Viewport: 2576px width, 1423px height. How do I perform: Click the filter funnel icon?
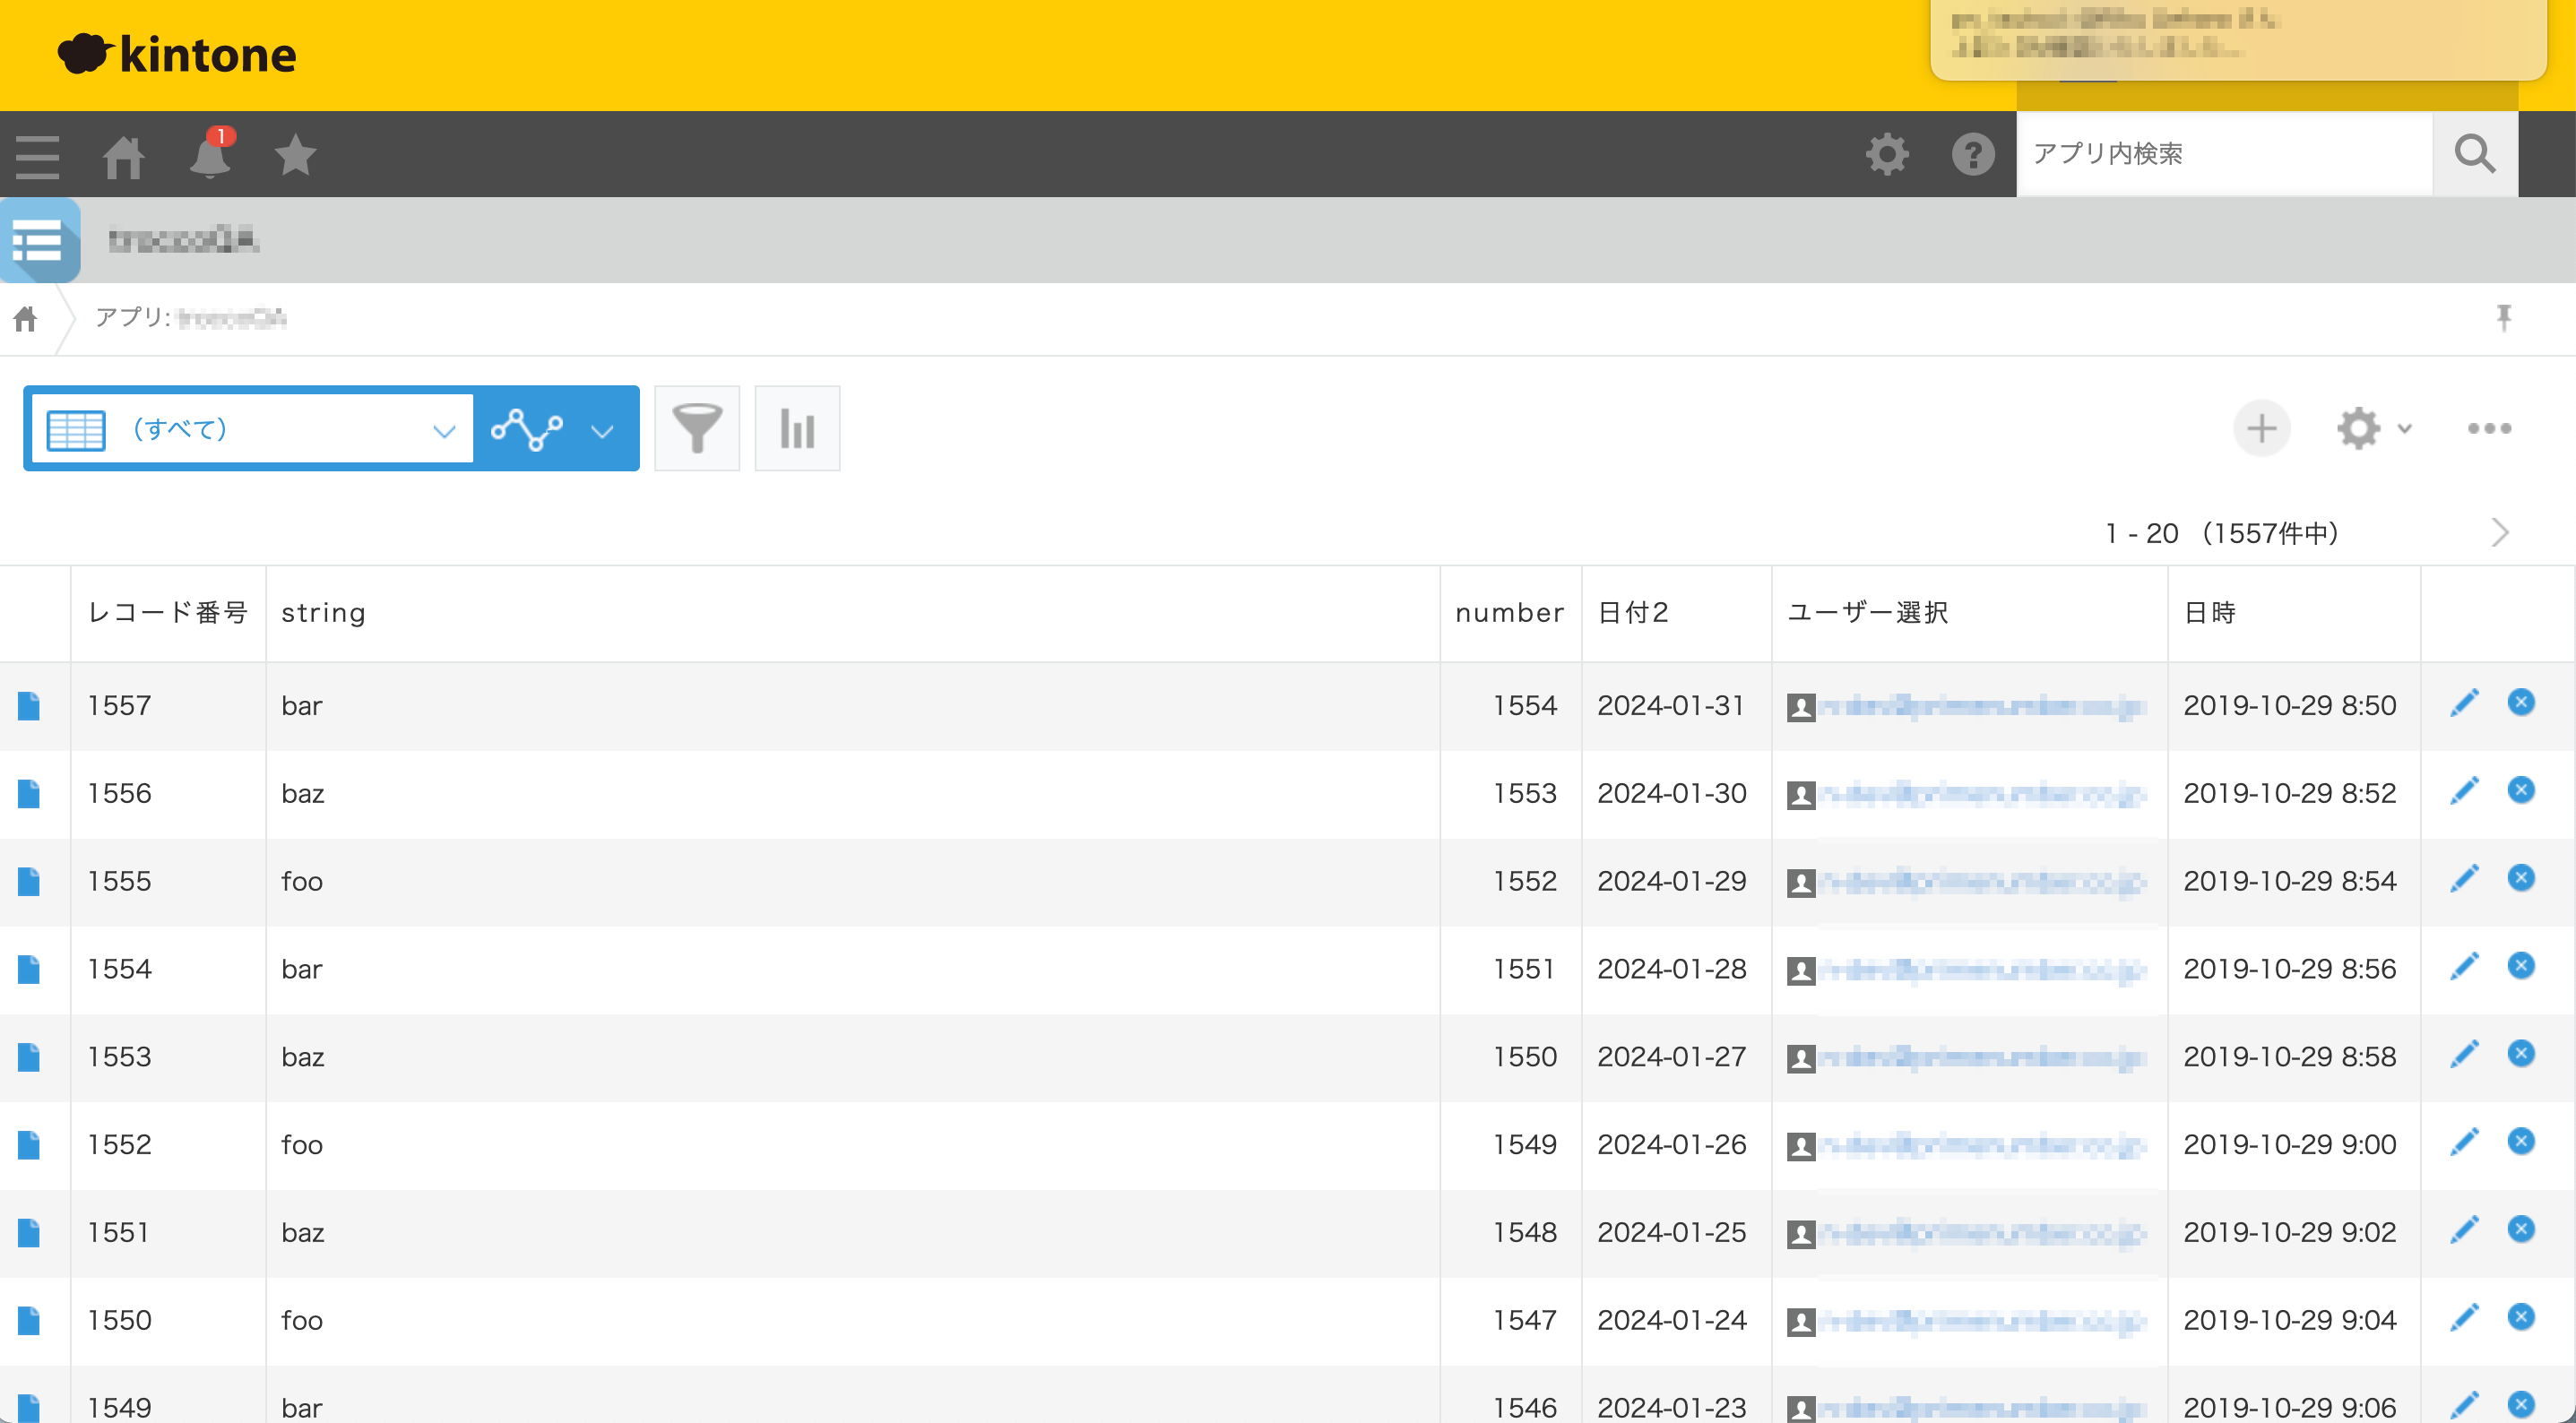(x=696, y=428)
